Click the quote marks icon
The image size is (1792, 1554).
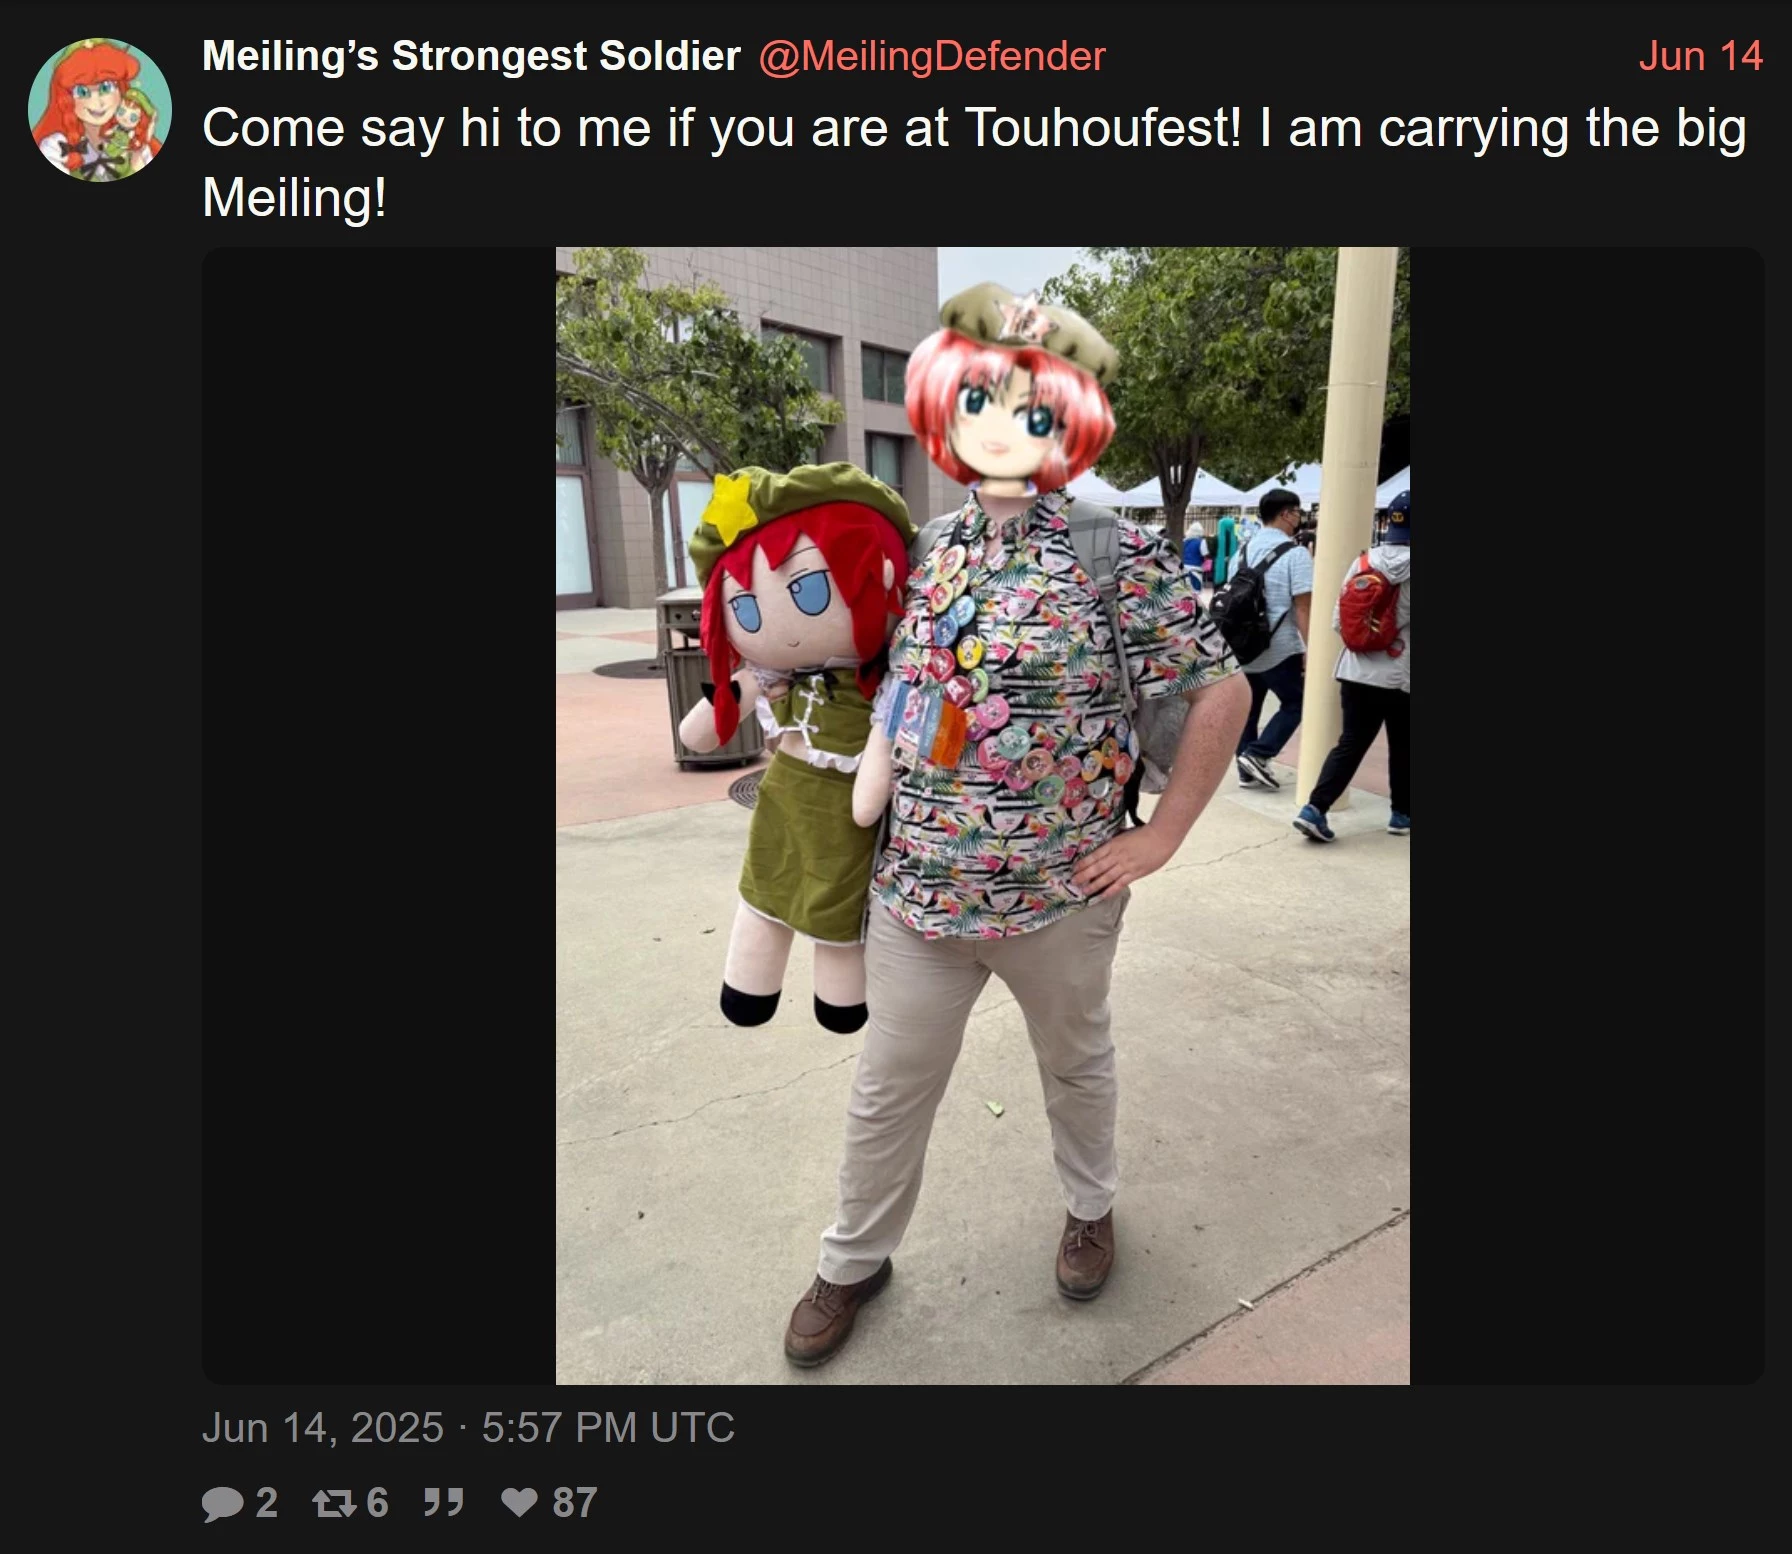point(443,1502)
